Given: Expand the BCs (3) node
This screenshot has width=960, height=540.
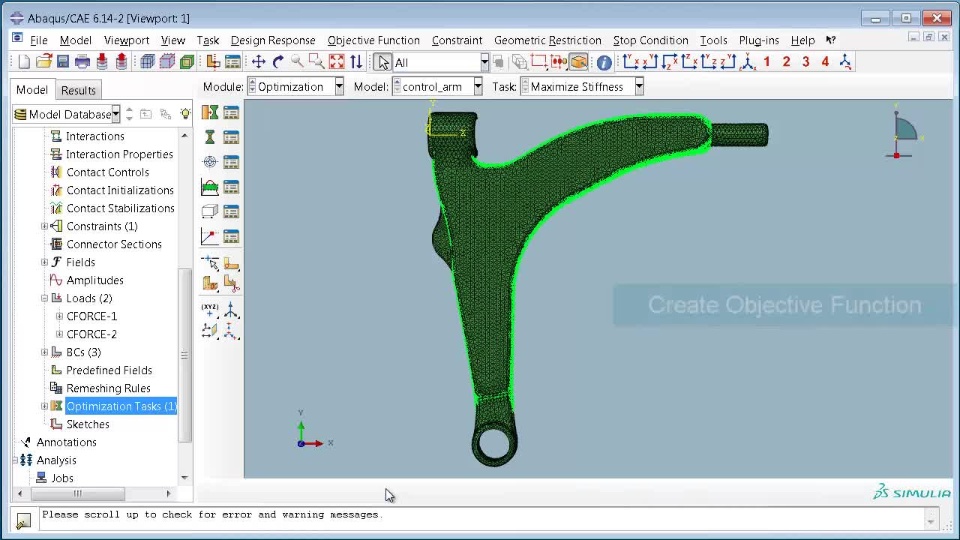Looking at the screenshot, I should 45,352.
